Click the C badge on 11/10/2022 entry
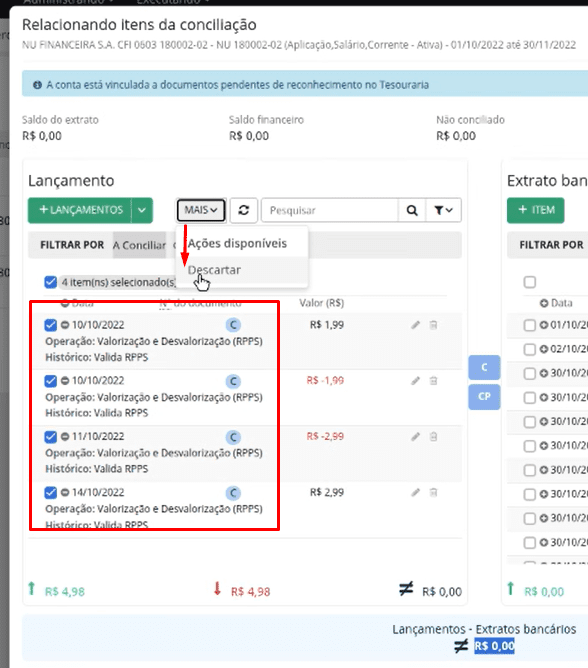 [x=233, y=437]
